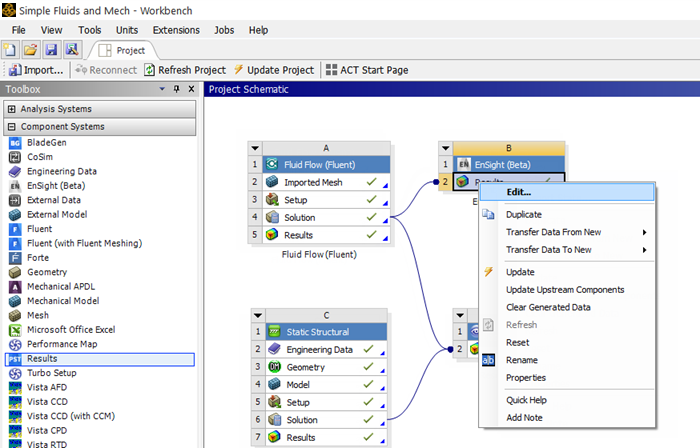Image resolution: width=700 pixels, height=448 pixels.
Task: Click the Toolbox pin icon
Action: [x=177, y=89]
